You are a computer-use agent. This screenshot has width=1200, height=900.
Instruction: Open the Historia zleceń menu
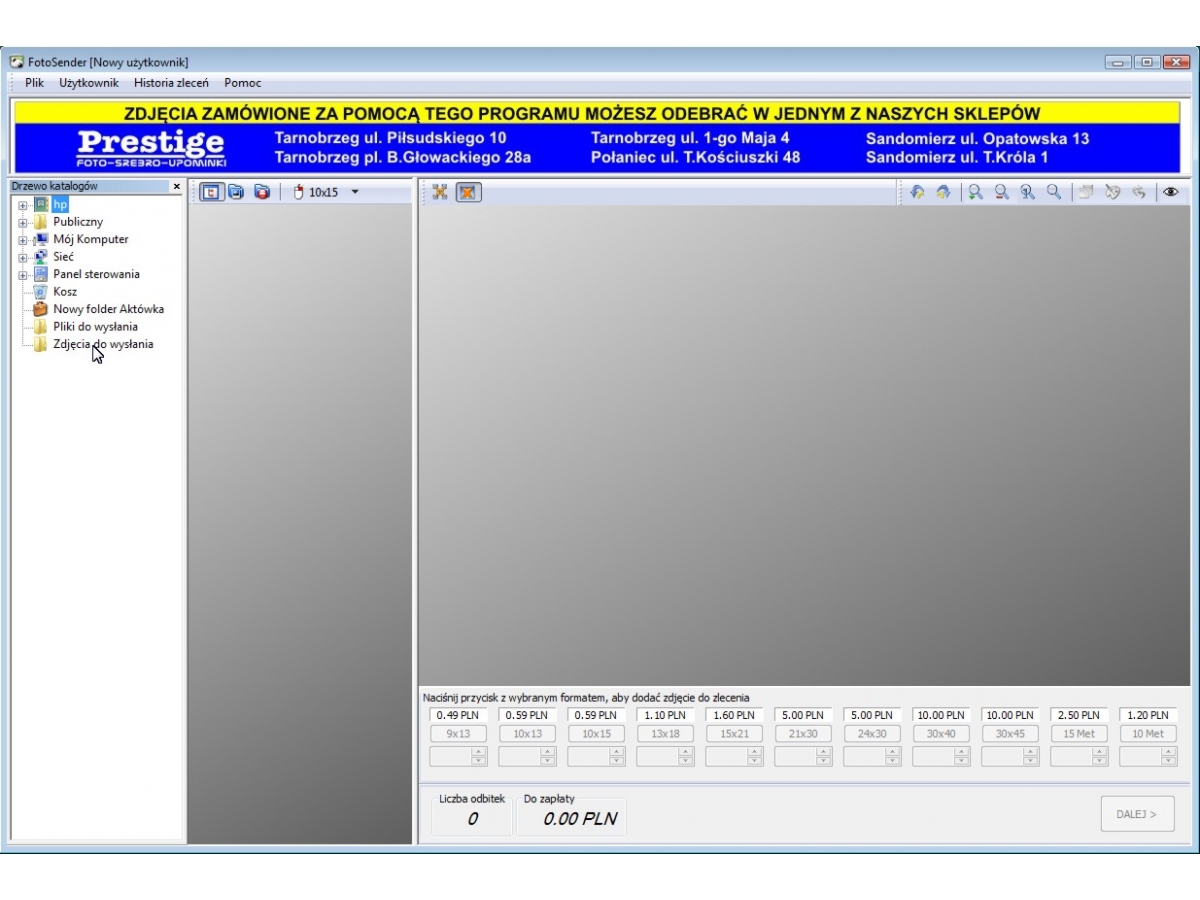[x=171, y=83]
